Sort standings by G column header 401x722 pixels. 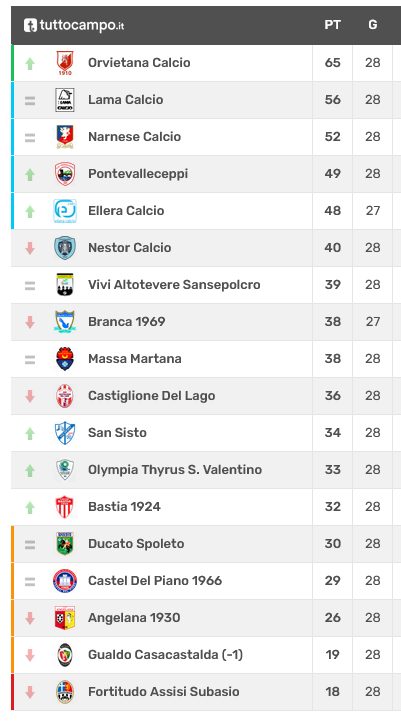tap(372, 25)
